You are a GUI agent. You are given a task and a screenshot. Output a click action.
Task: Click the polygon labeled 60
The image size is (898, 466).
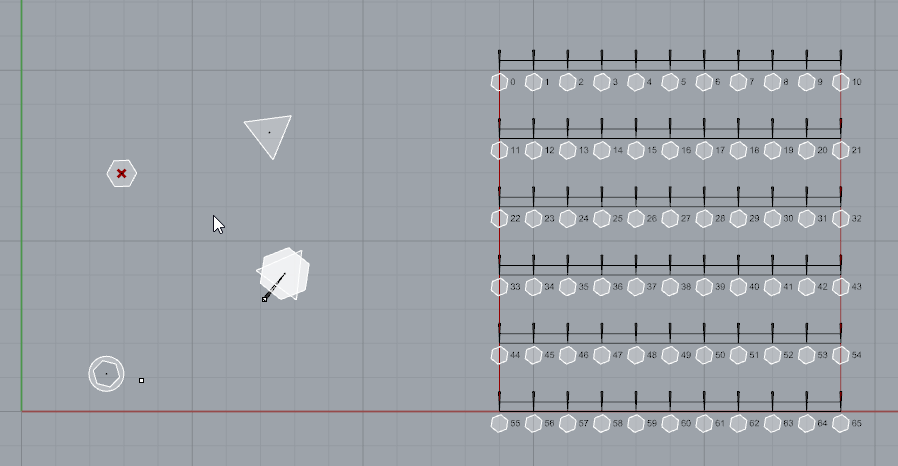point(670,423)
